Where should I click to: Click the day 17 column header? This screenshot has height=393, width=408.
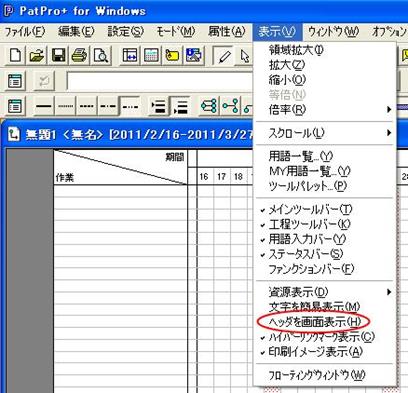coord(221,176)
